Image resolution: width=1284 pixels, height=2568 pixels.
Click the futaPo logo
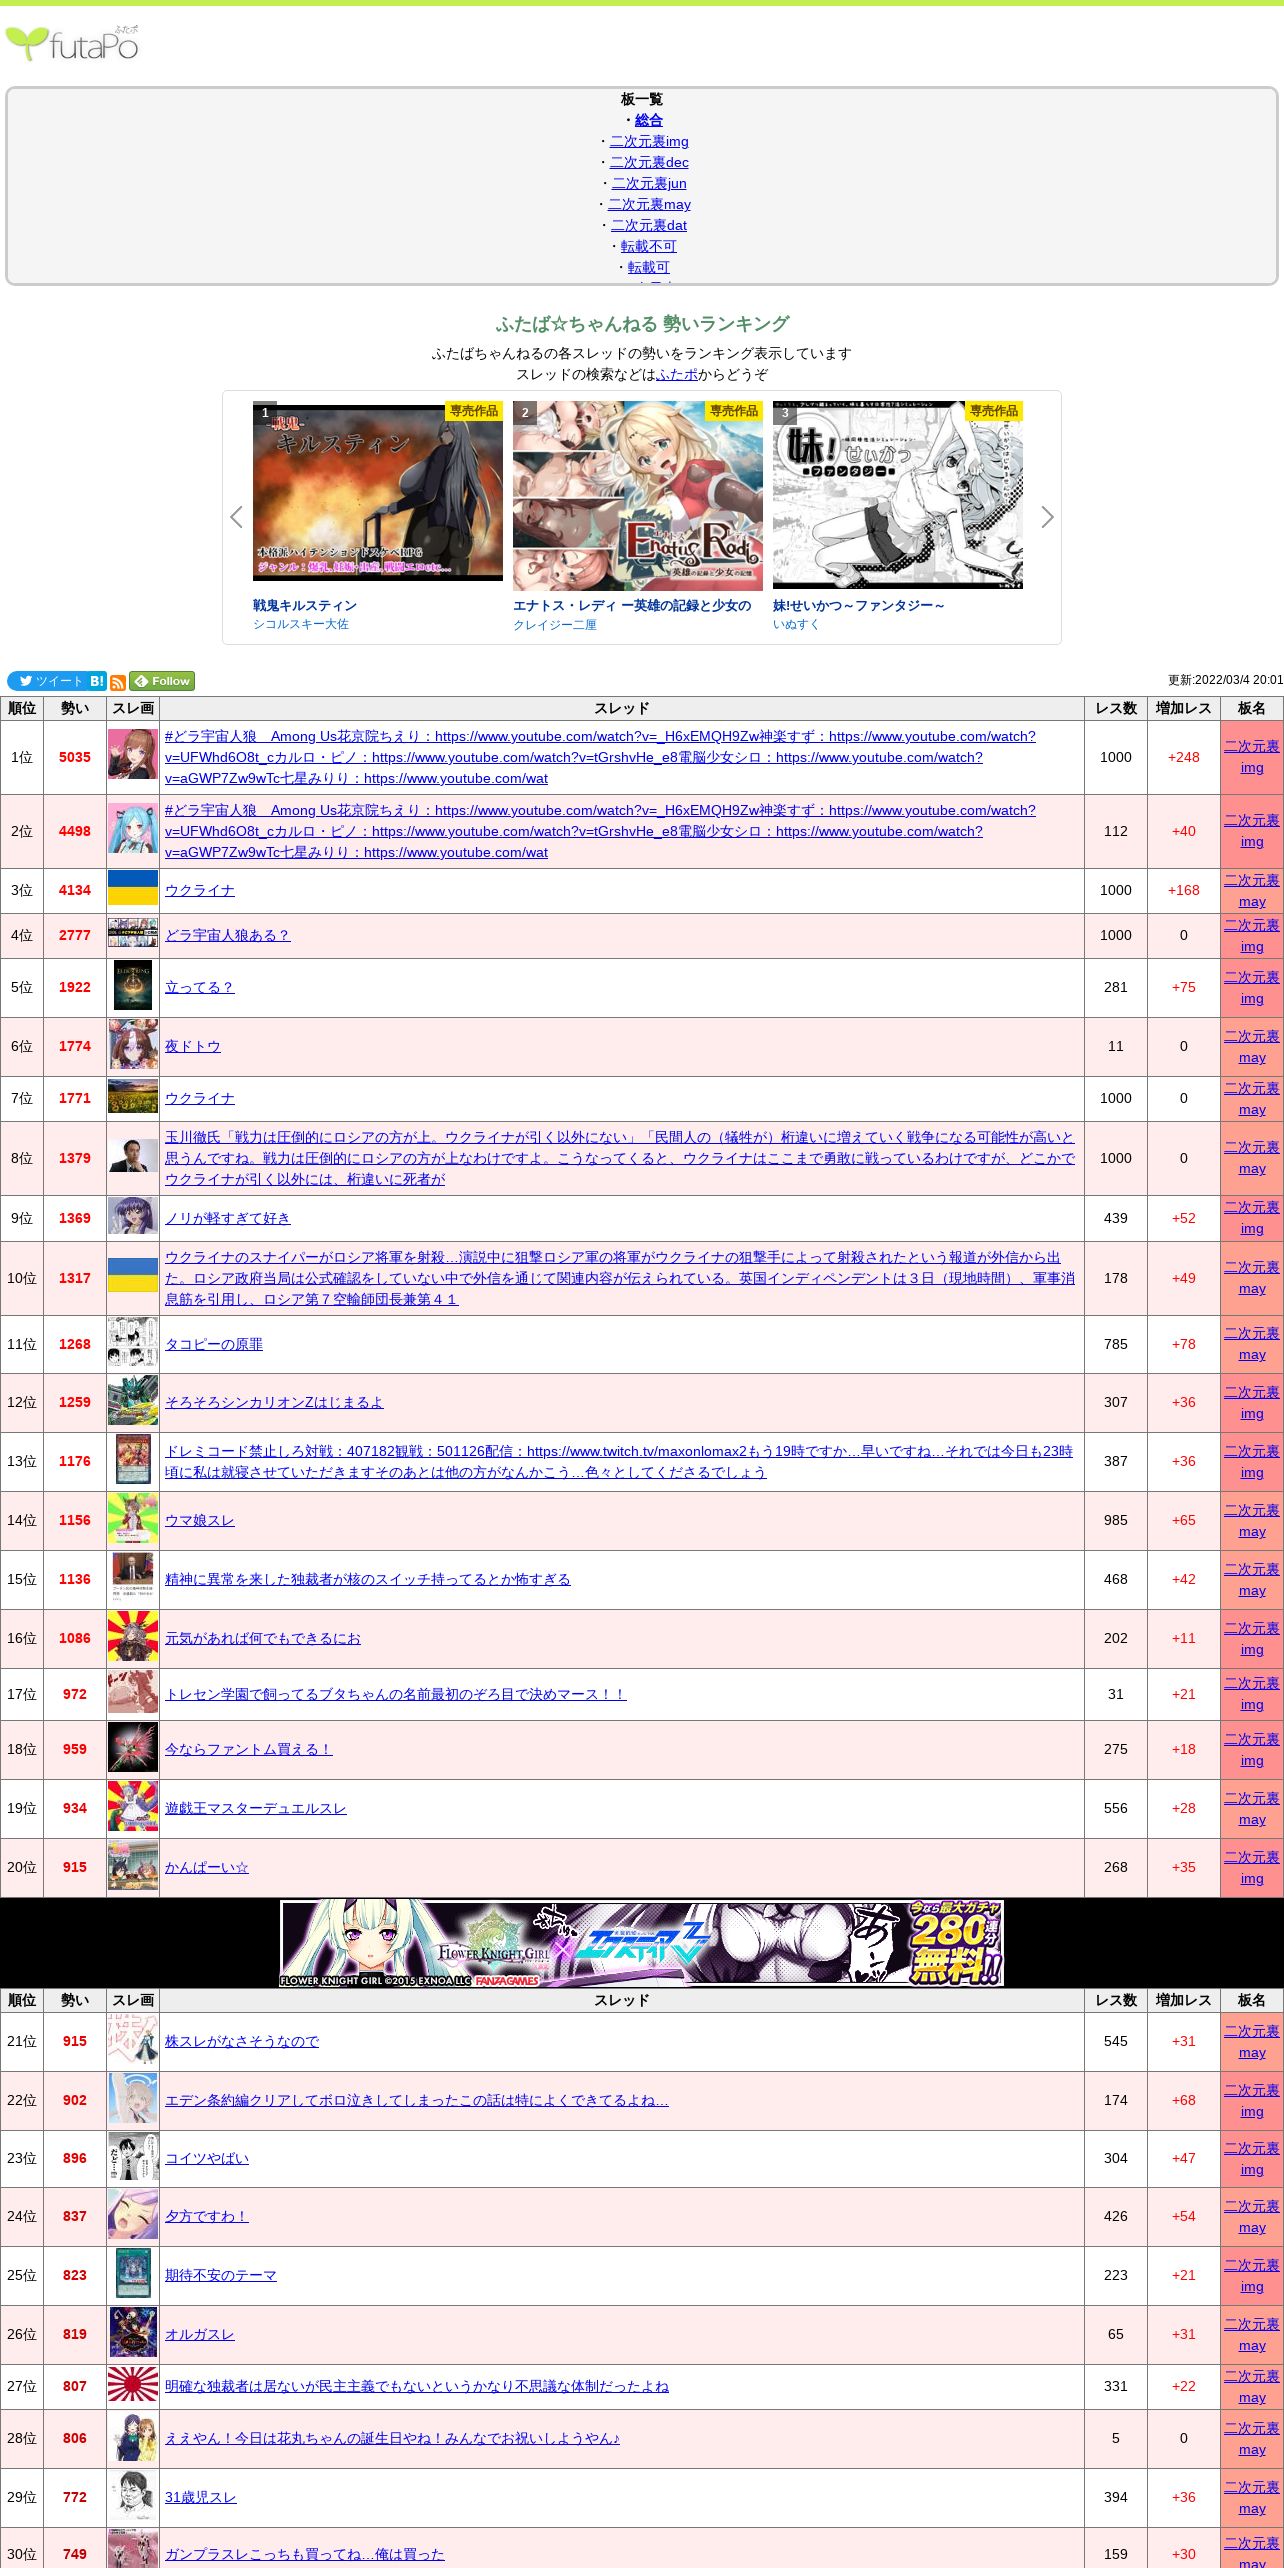(72, 44)
